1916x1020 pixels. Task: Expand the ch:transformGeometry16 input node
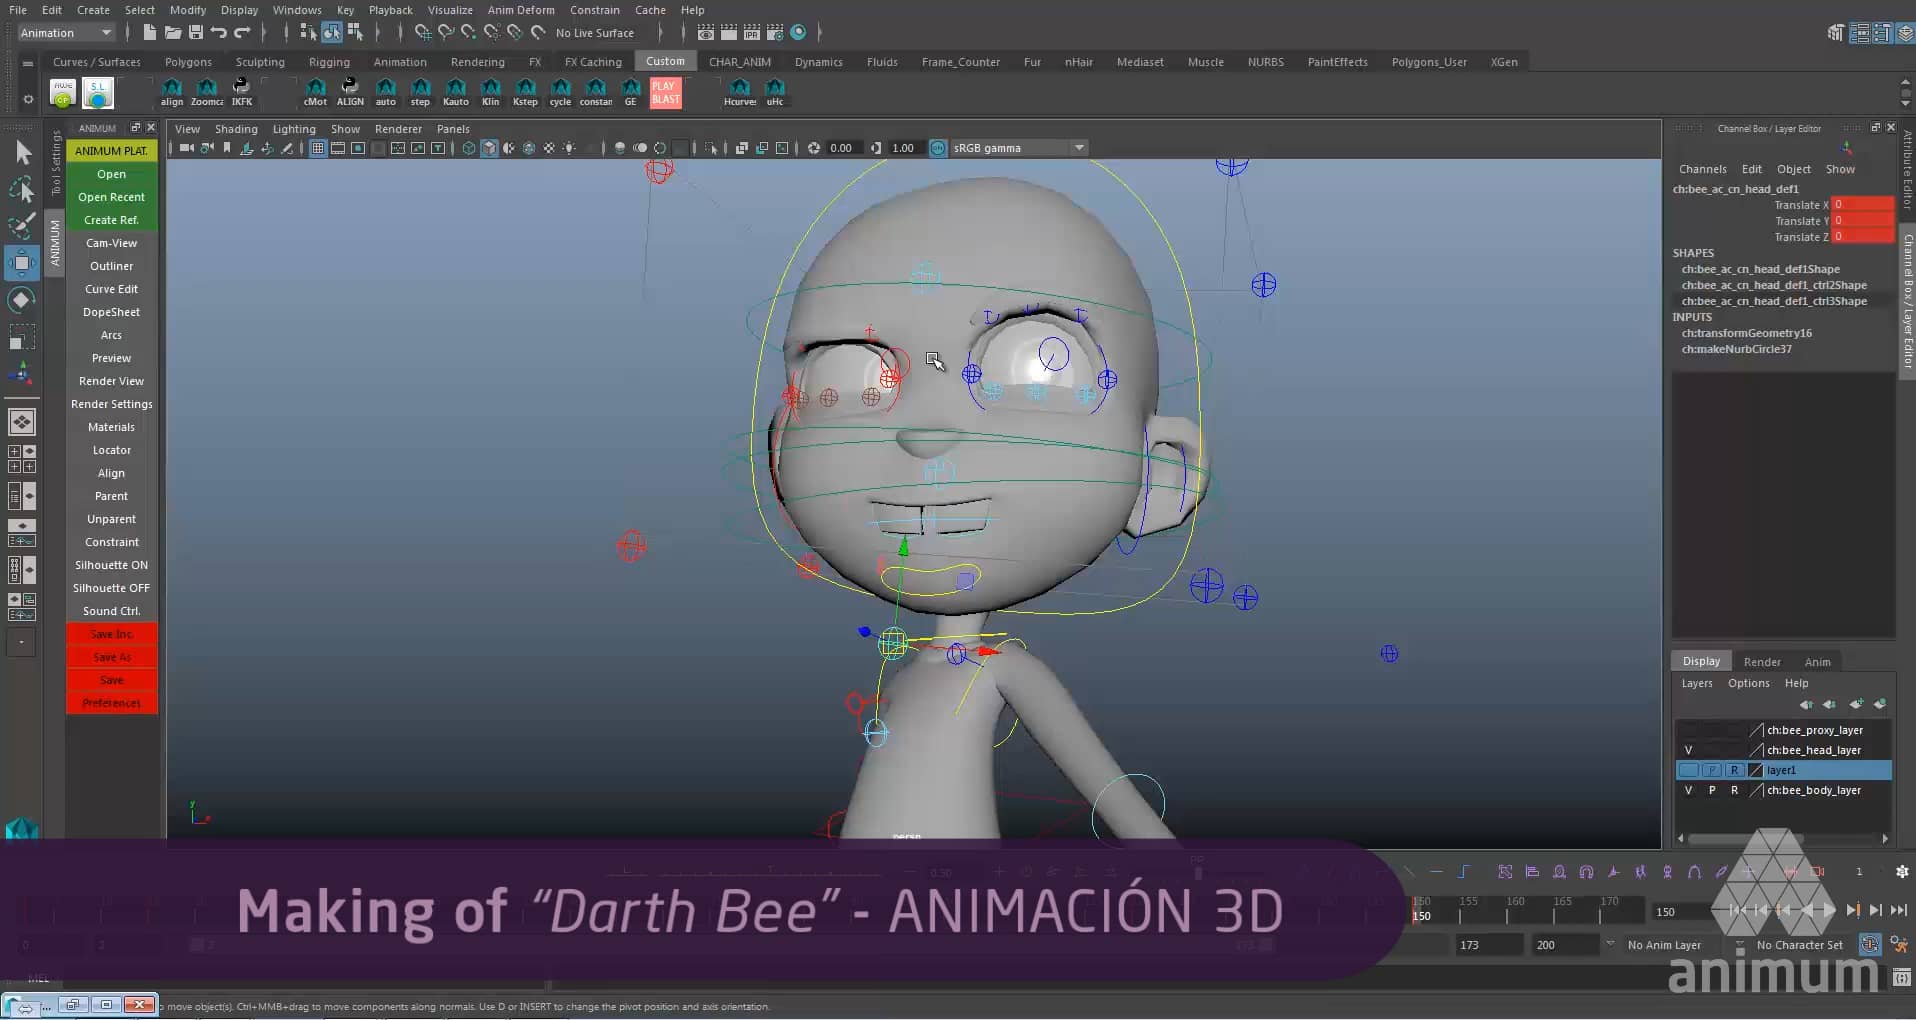point(1748,333)
